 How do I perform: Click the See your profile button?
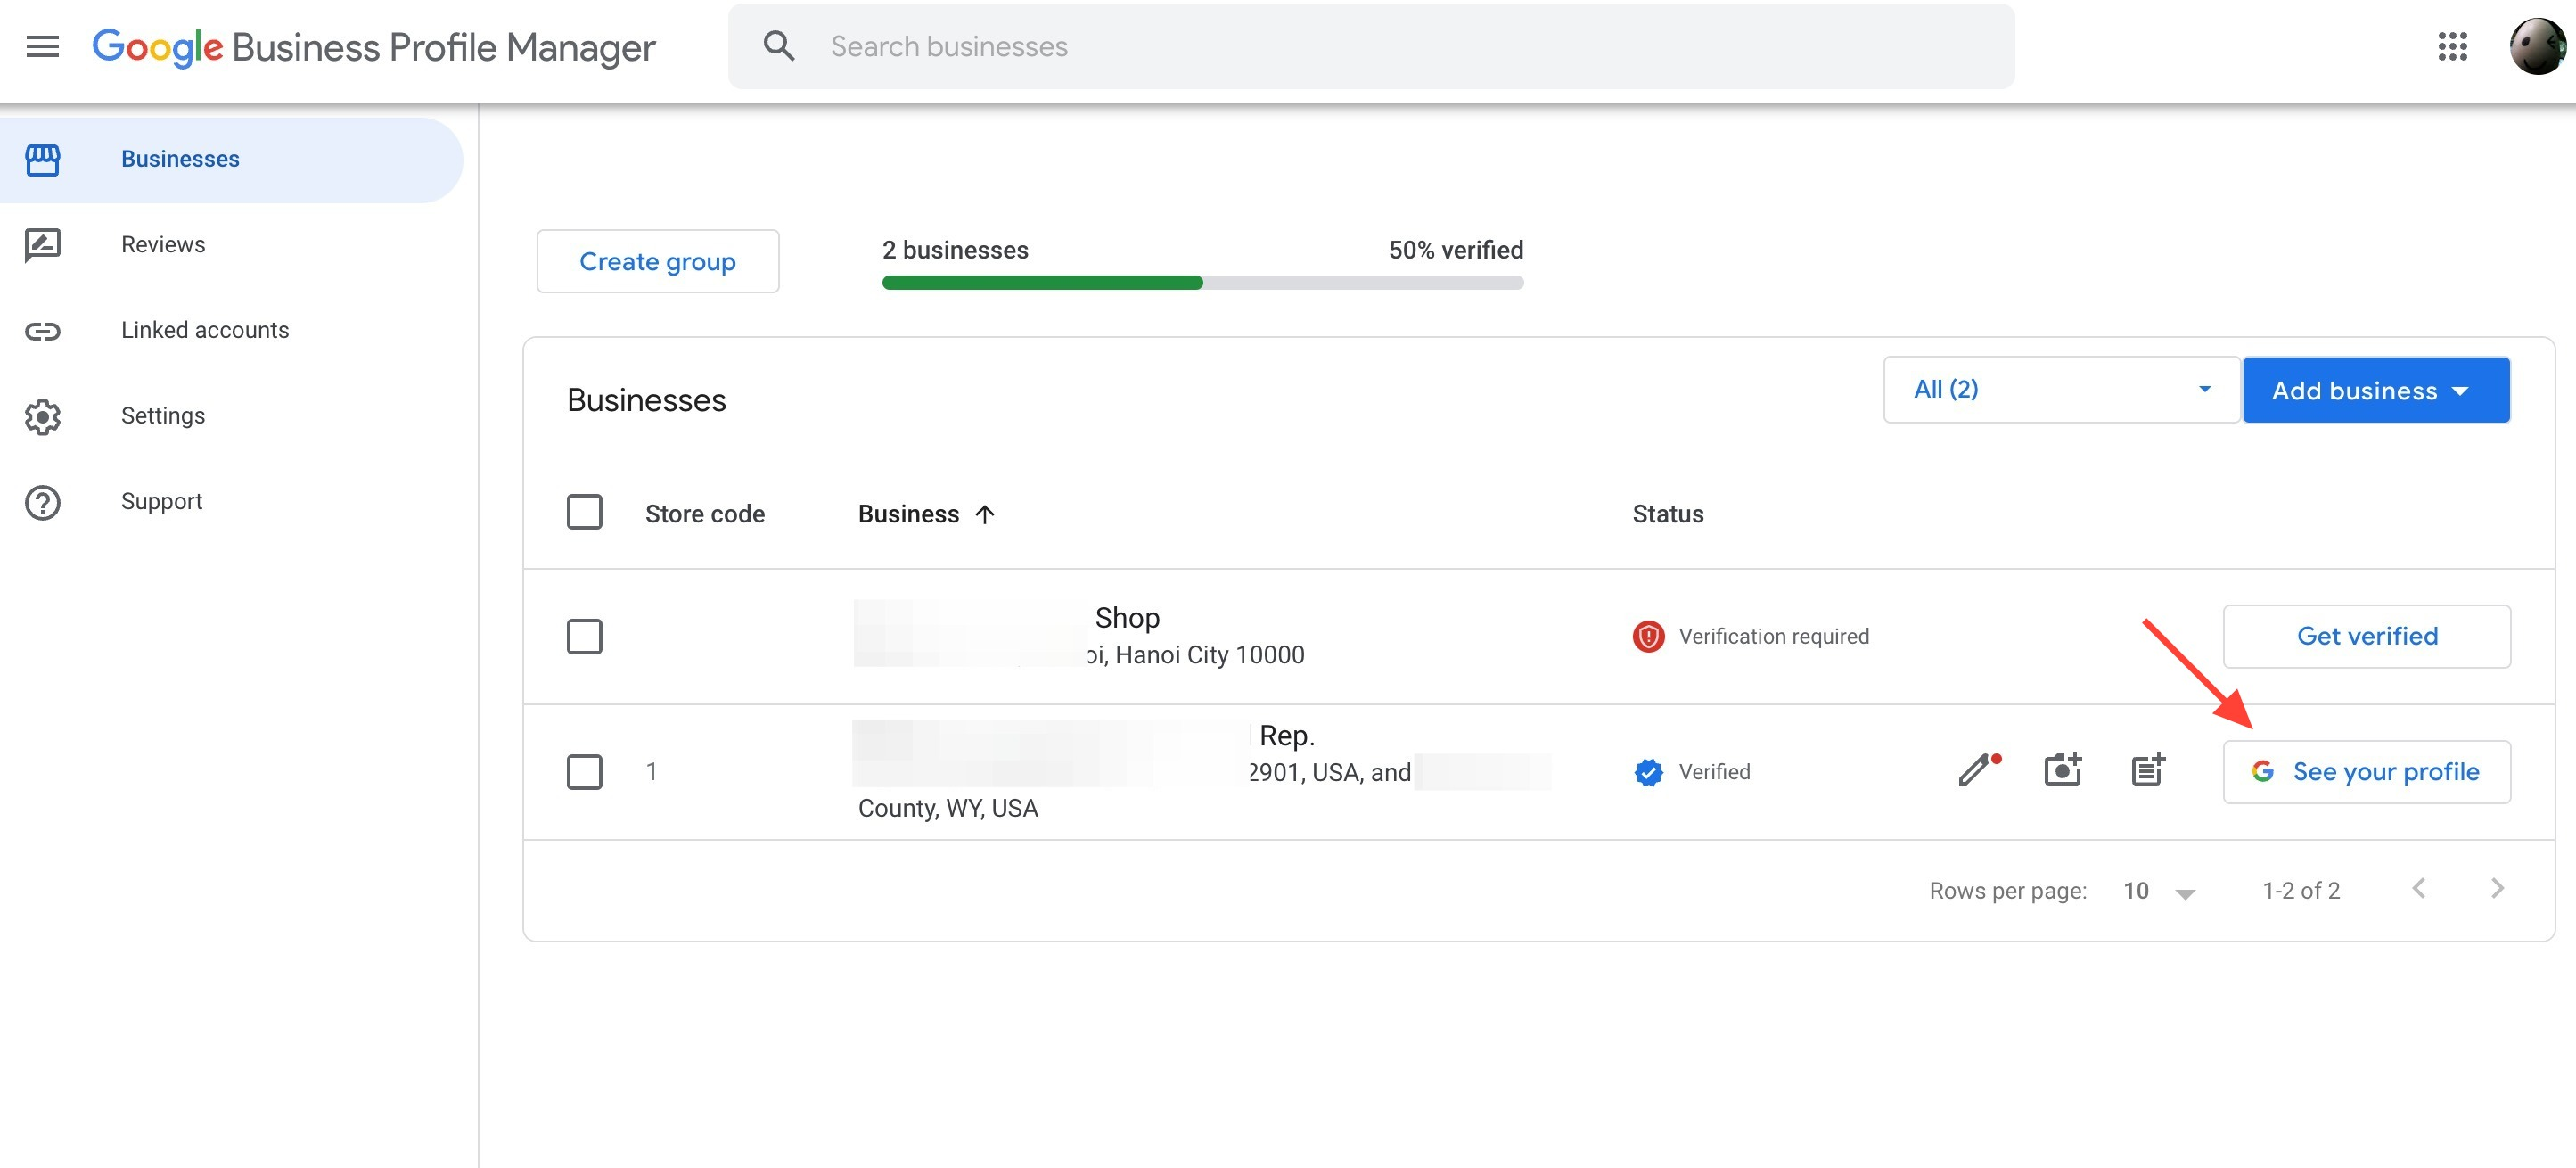[x=2366, y=772]
